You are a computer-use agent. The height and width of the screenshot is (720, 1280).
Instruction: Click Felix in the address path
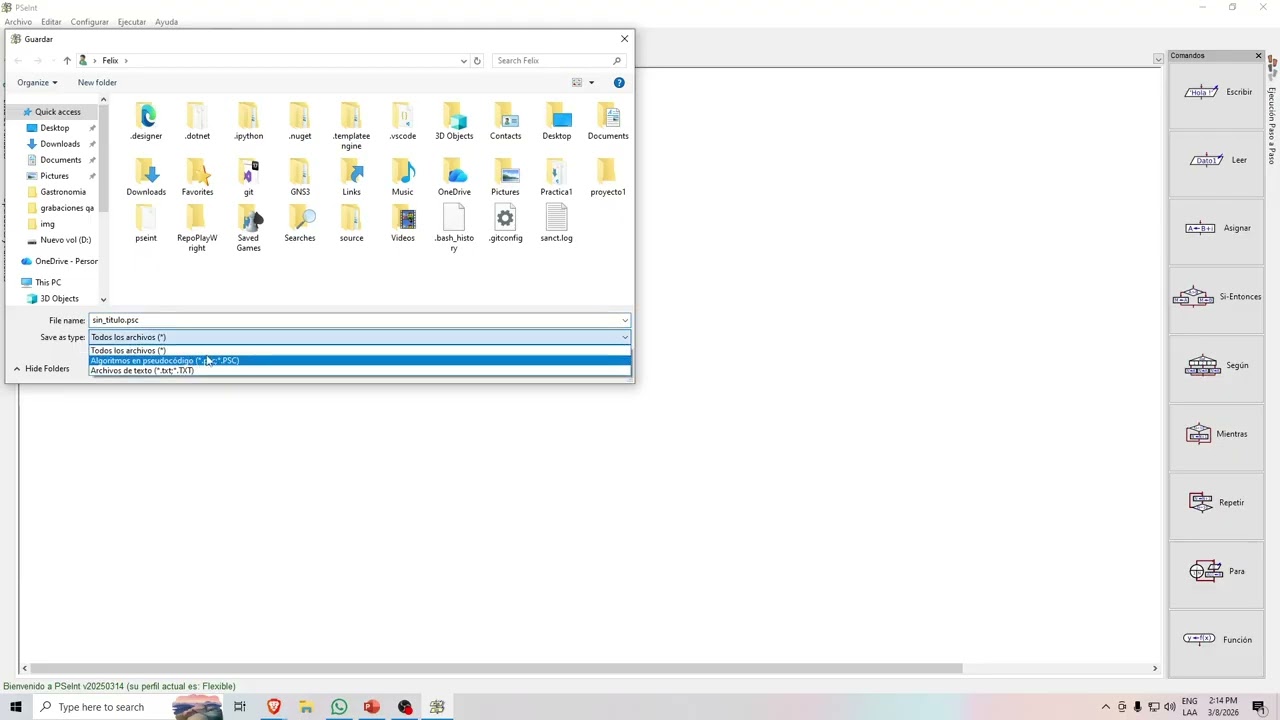[110, 61]
